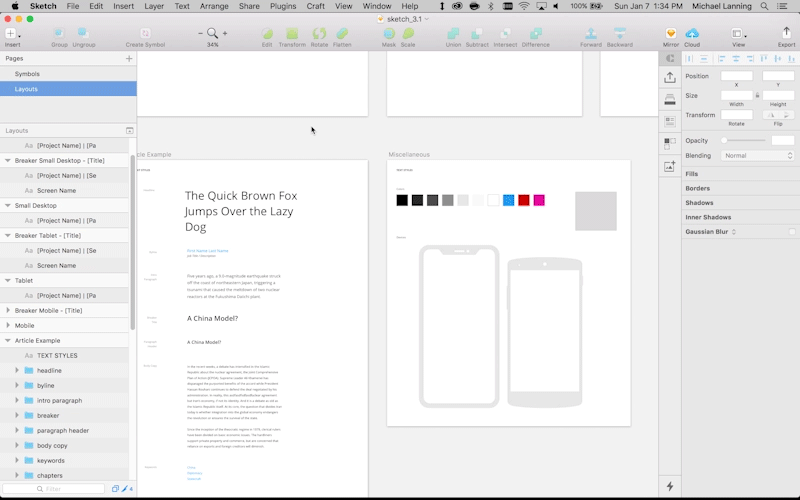Viewport: 800px width, 500px height.
Task: Click the Flatten tool icon
Action: (x=342, y=34)
